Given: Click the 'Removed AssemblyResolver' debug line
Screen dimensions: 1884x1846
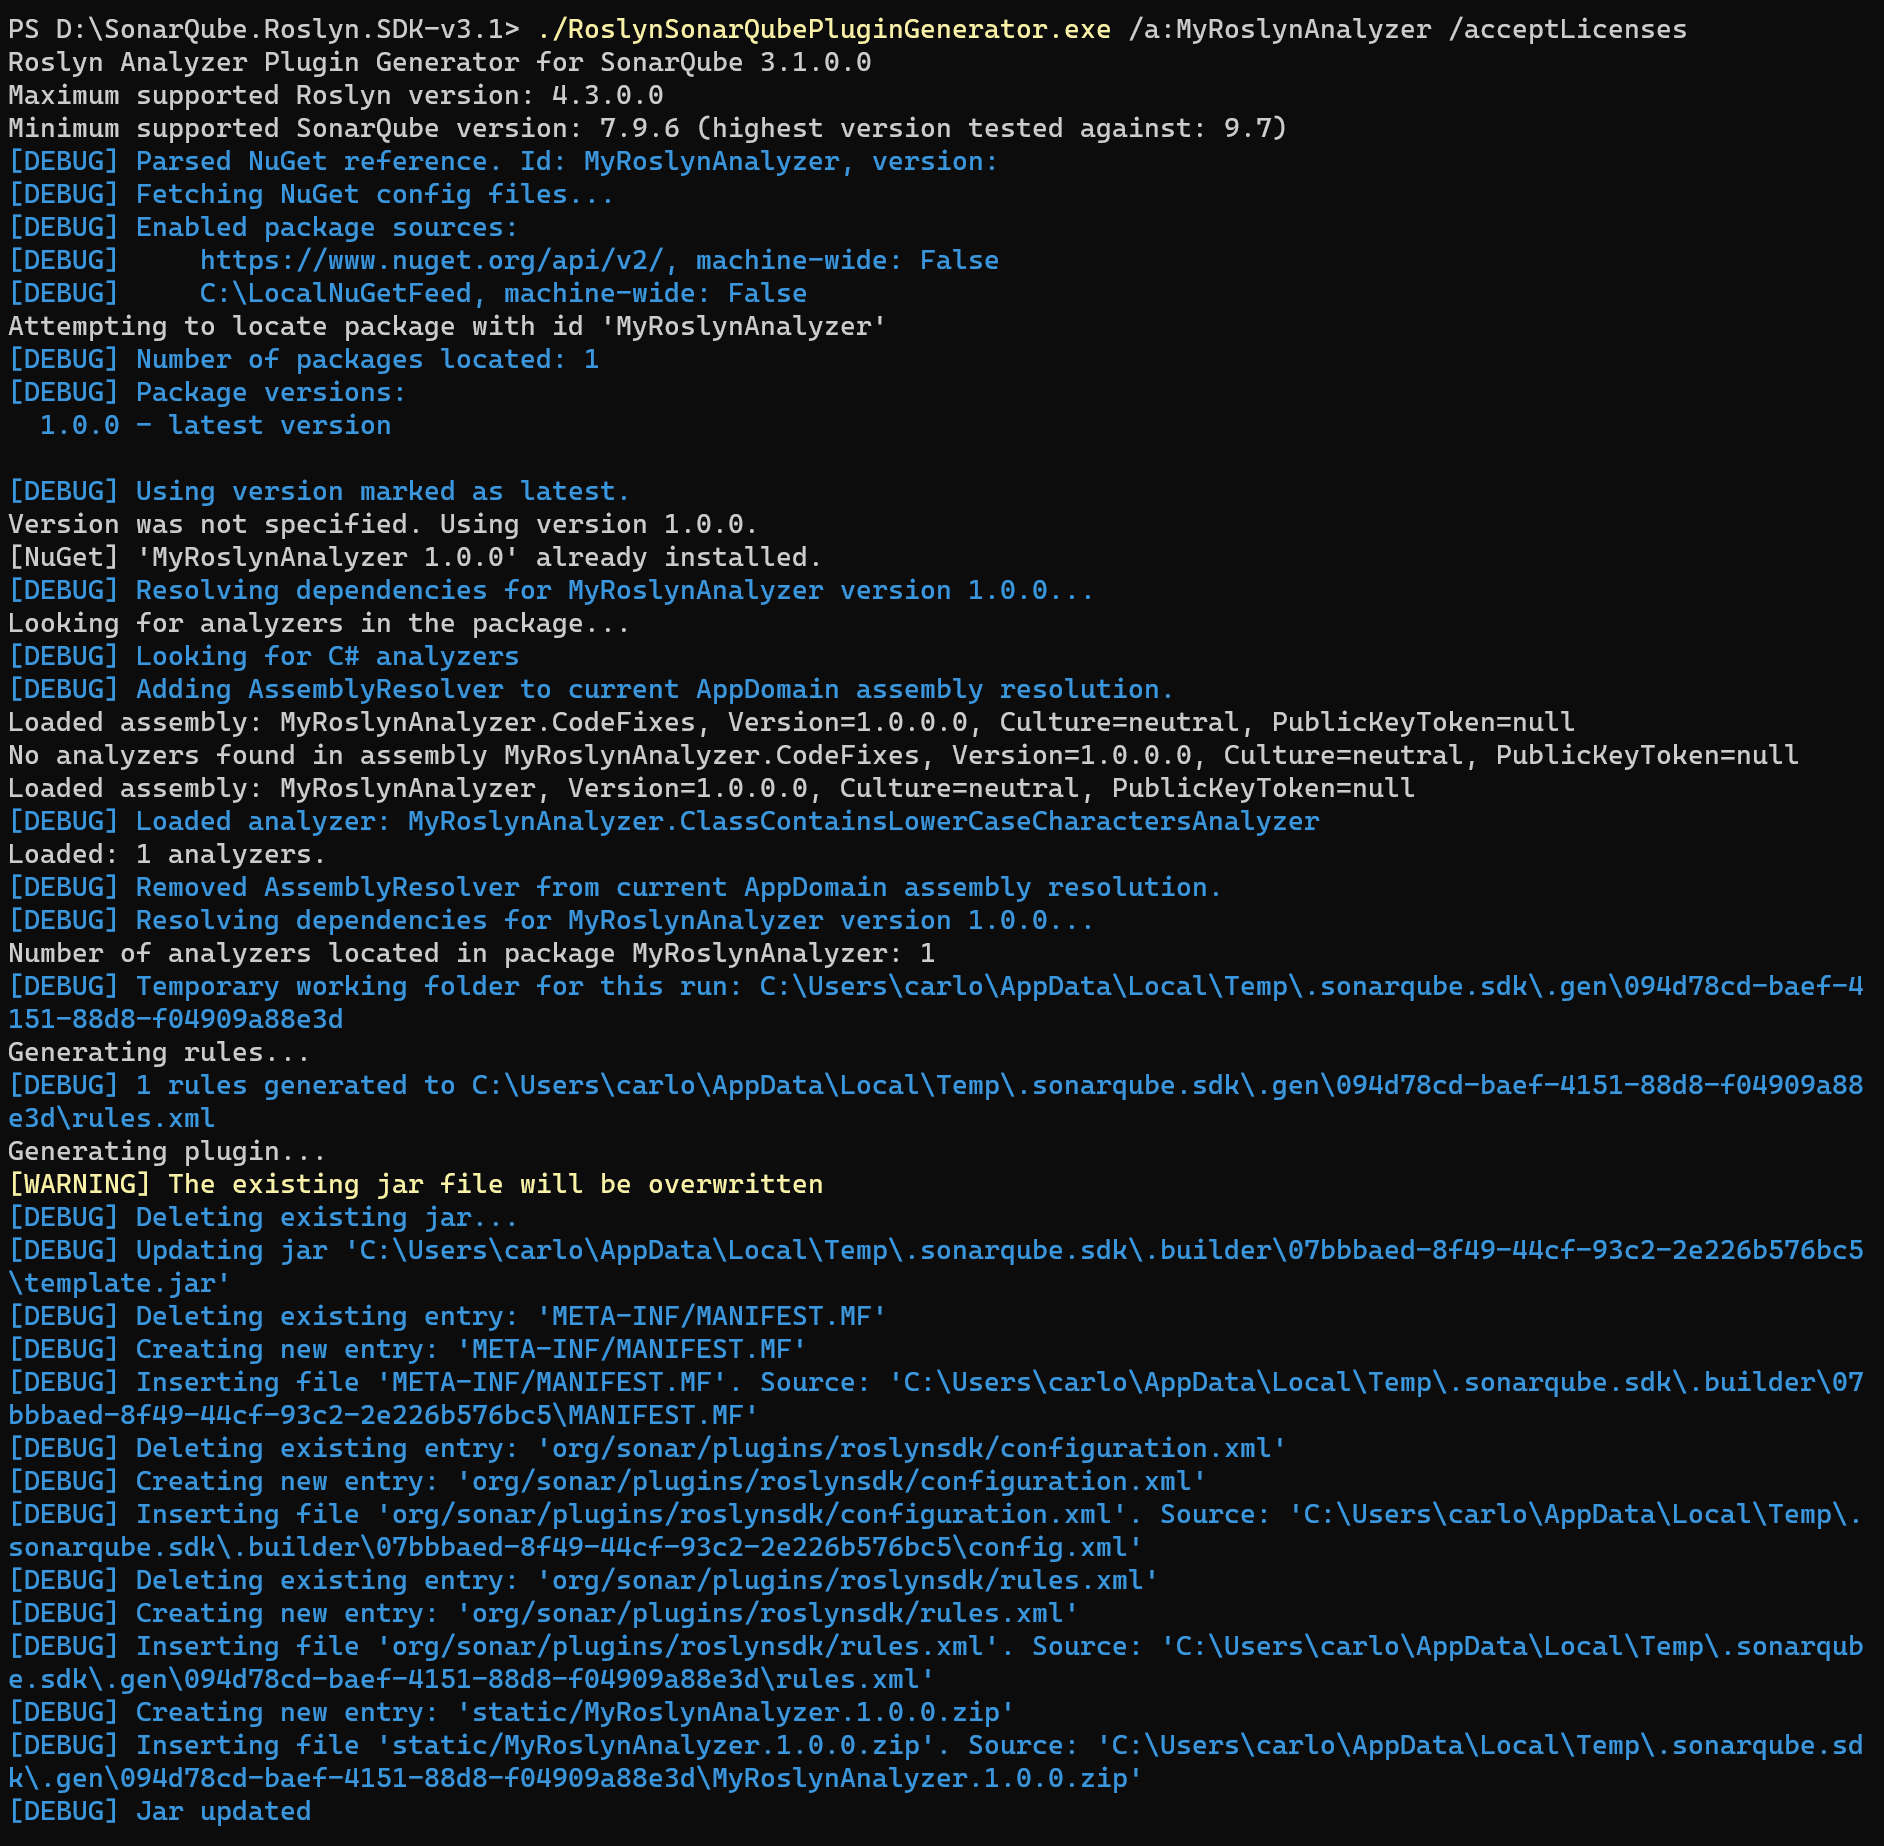Looking at the screenshot, I should [616, 887].
